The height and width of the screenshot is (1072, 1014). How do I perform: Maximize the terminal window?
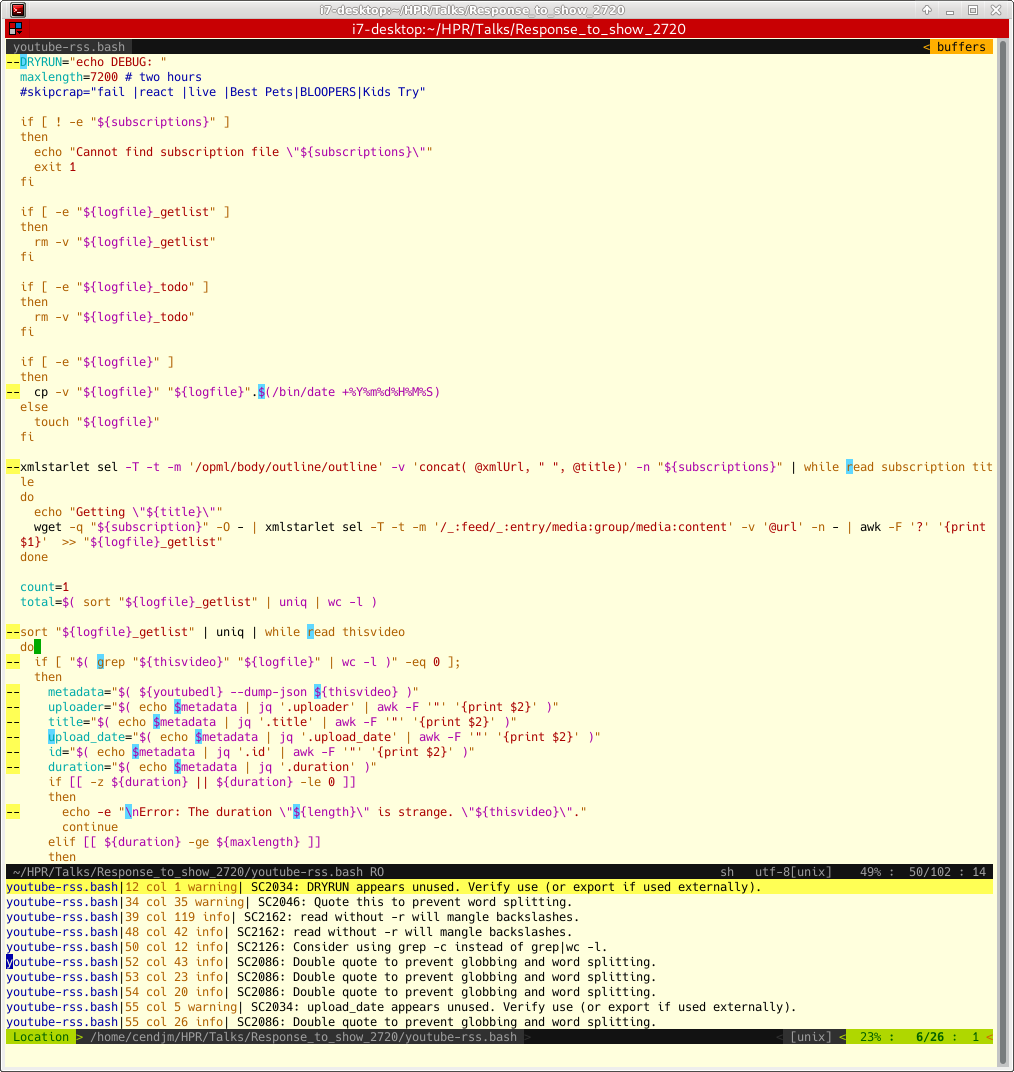coord(973,10)
